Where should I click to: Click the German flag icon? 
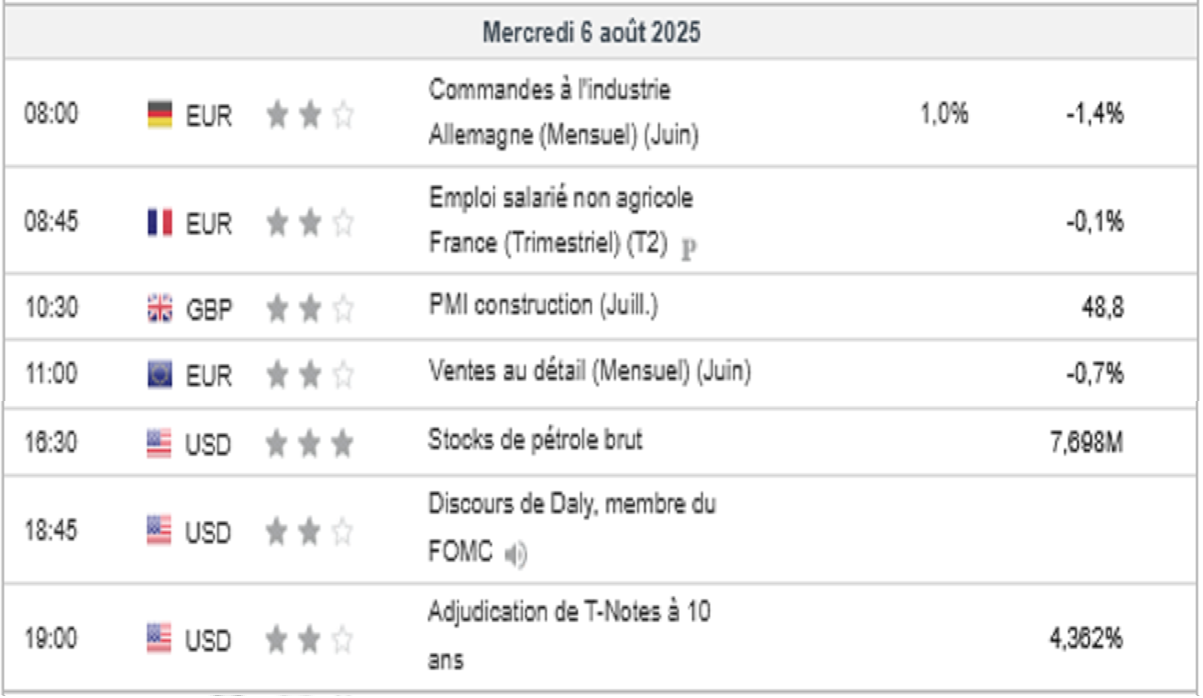(160, 115)
